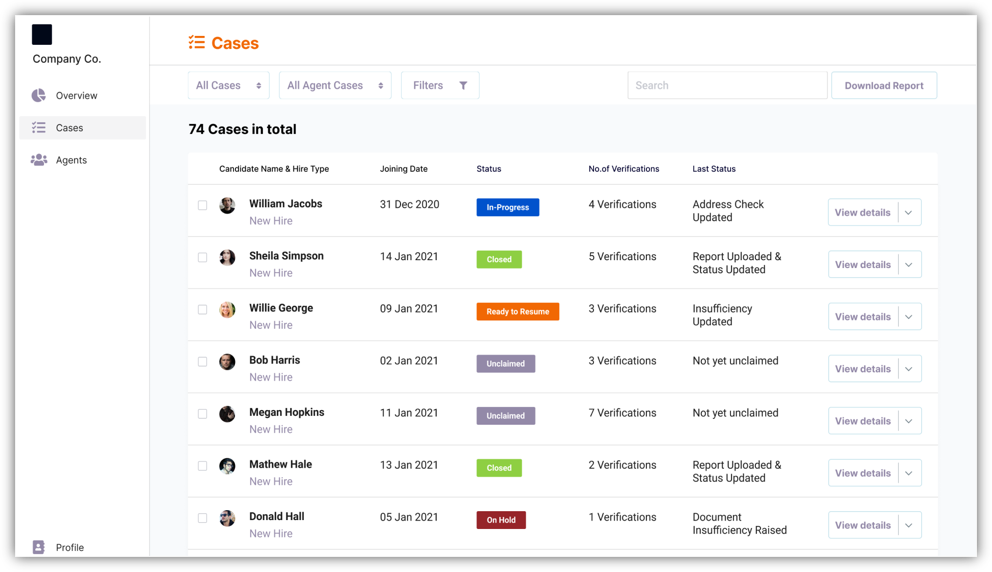Select the Willie George row checkbox
The height and width of the screenshot is (572, 992).
pos(202,309)
